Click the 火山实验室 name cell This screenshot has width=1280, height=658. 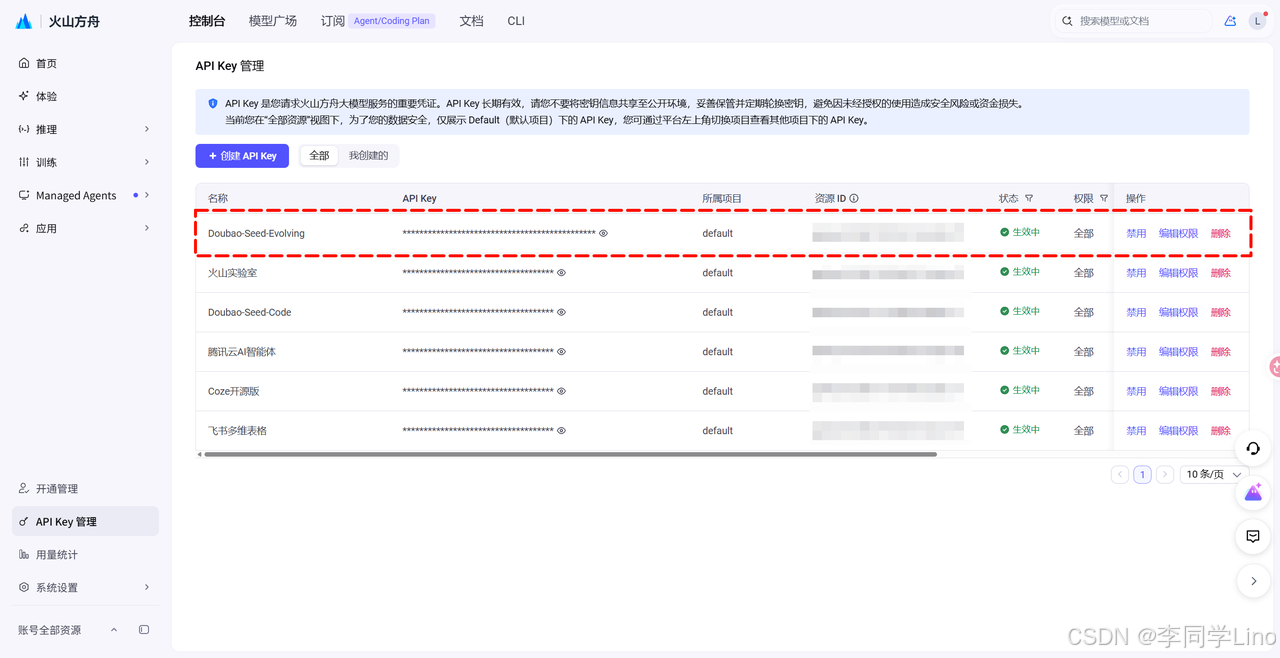232,273
